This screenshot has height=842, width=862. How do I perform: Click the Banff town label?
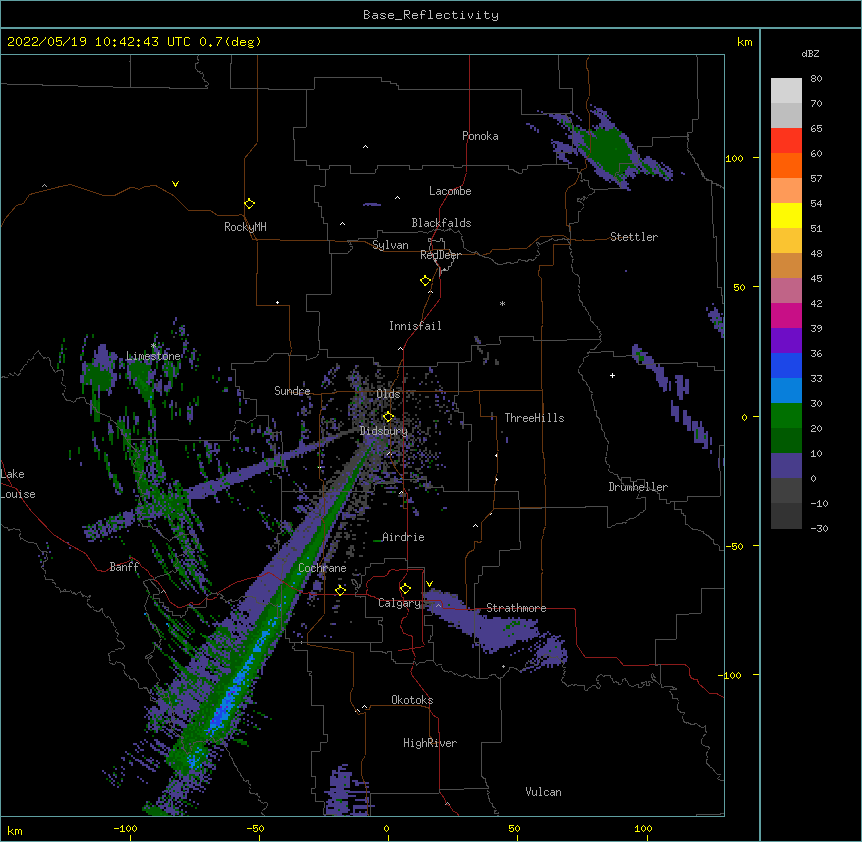[x=124, y=567]
